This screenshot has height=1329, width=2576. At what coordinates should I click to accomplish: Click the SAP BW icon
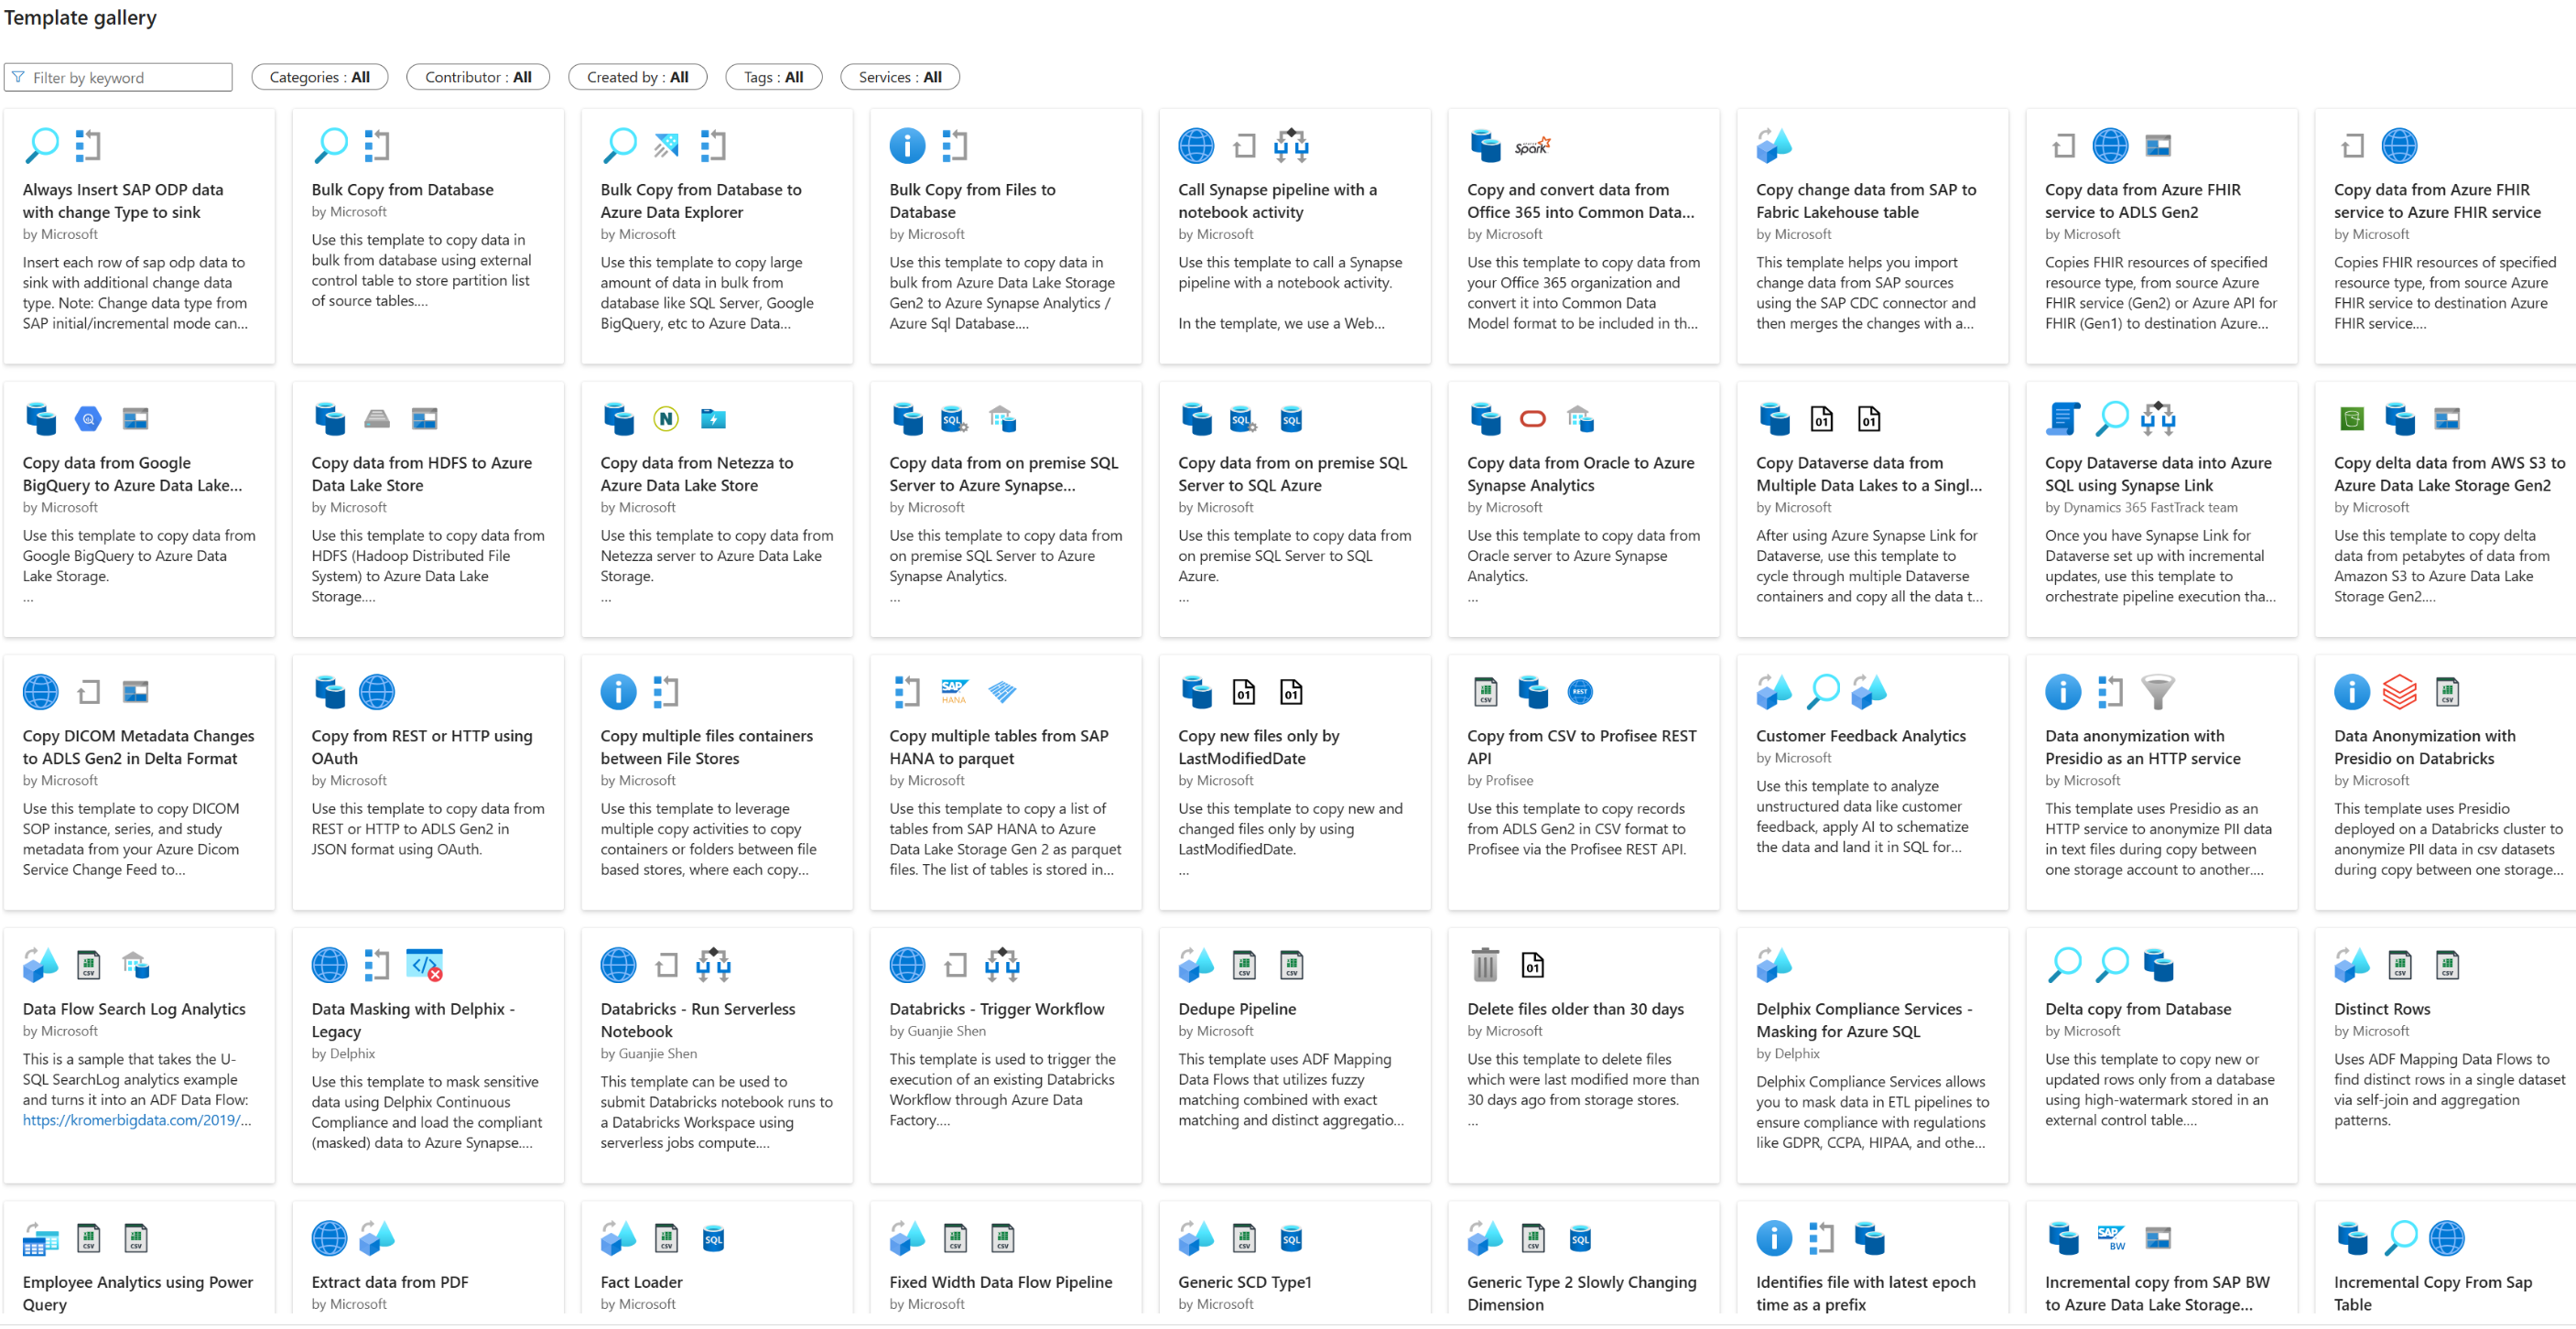(2111, 1238)
